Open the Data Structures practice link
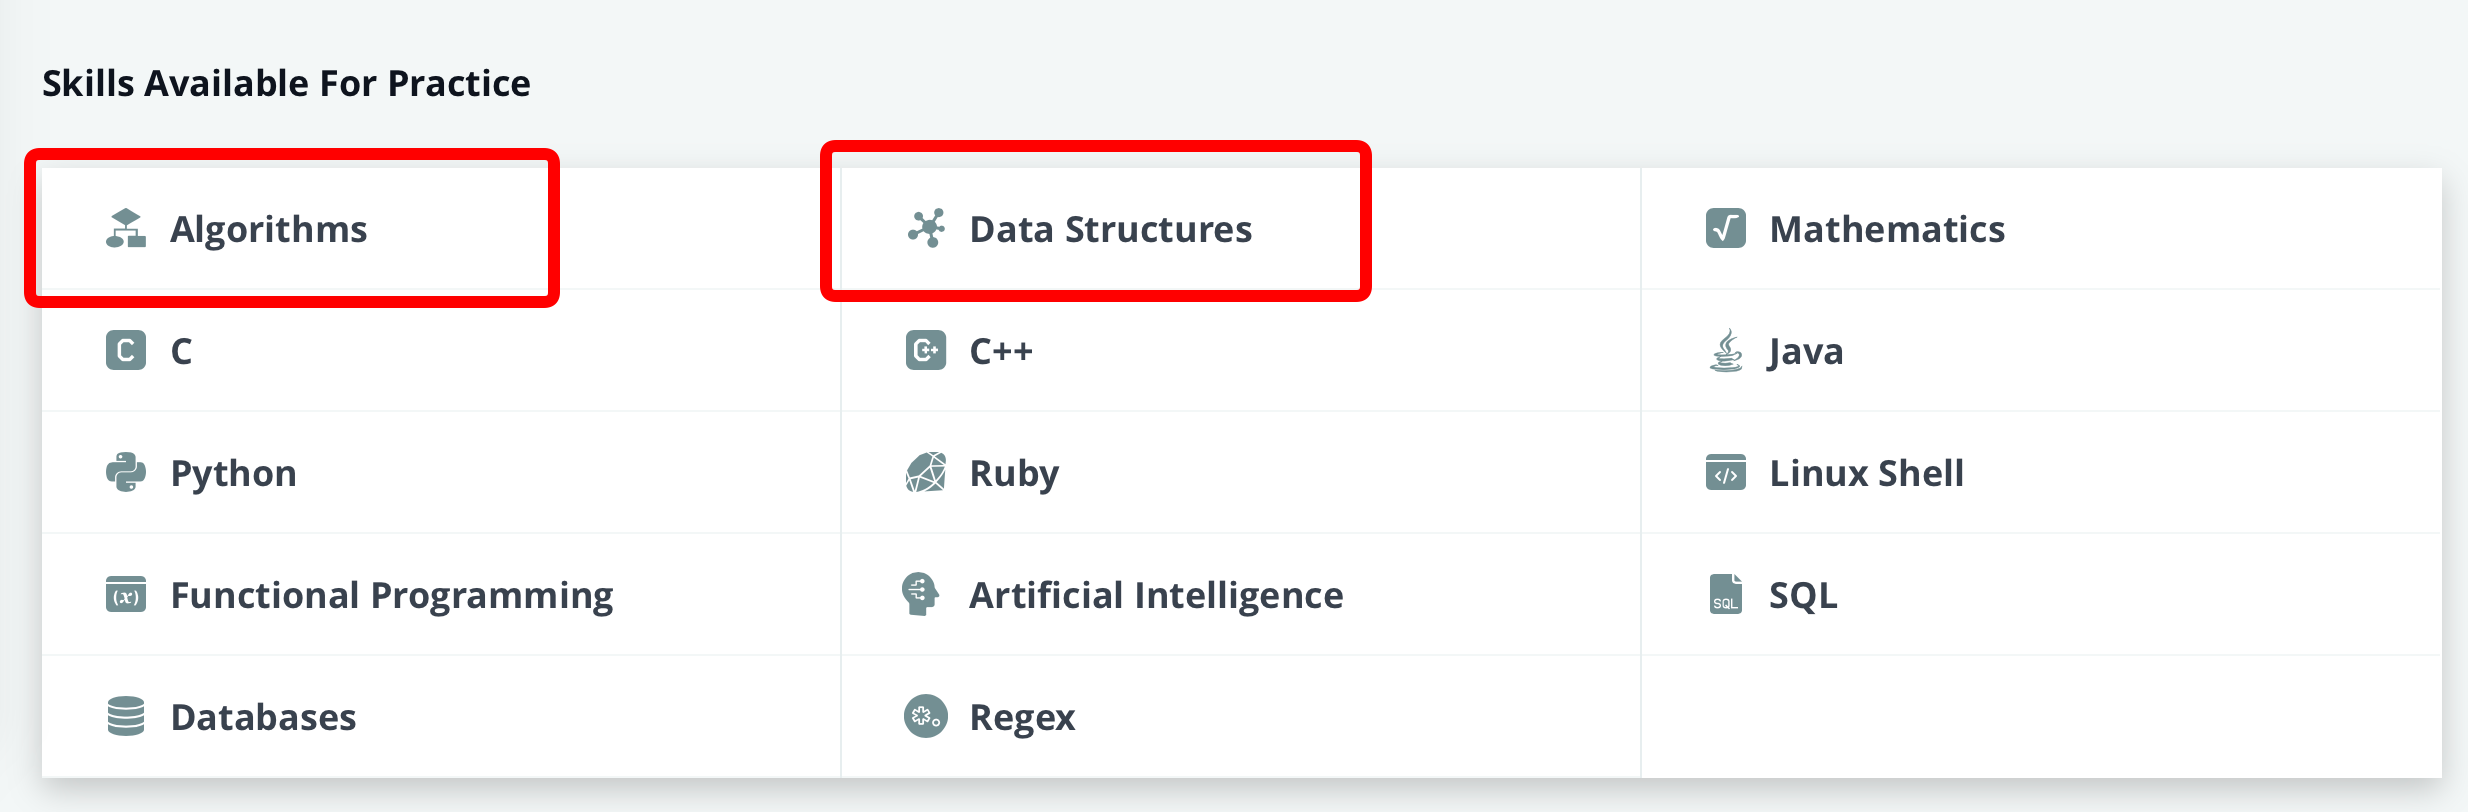Image resolution: width=2468 pixels, height=812 pixels. [x=1110, y=230]
